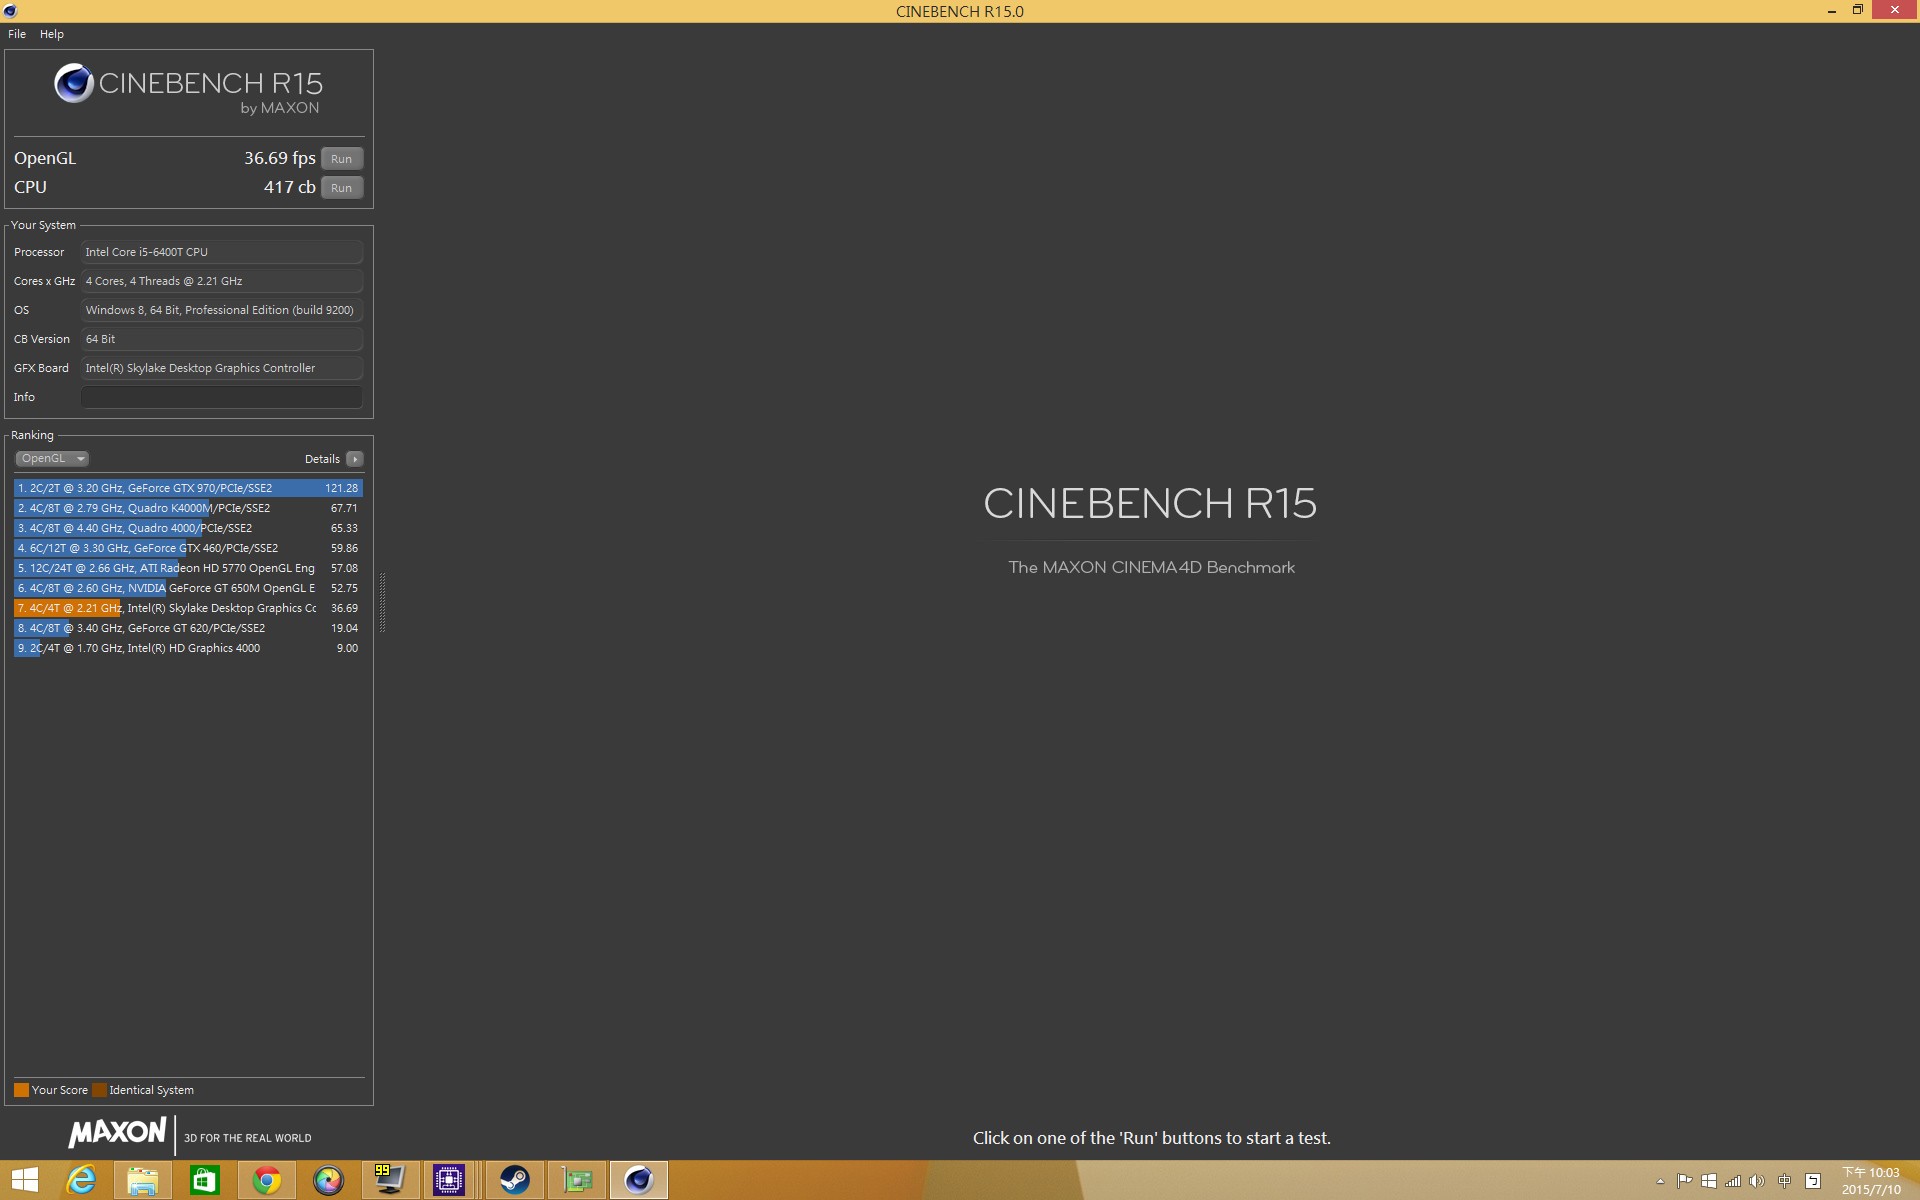
Task: Switch Chinese input language indicator
Action: point(1785,1181)
